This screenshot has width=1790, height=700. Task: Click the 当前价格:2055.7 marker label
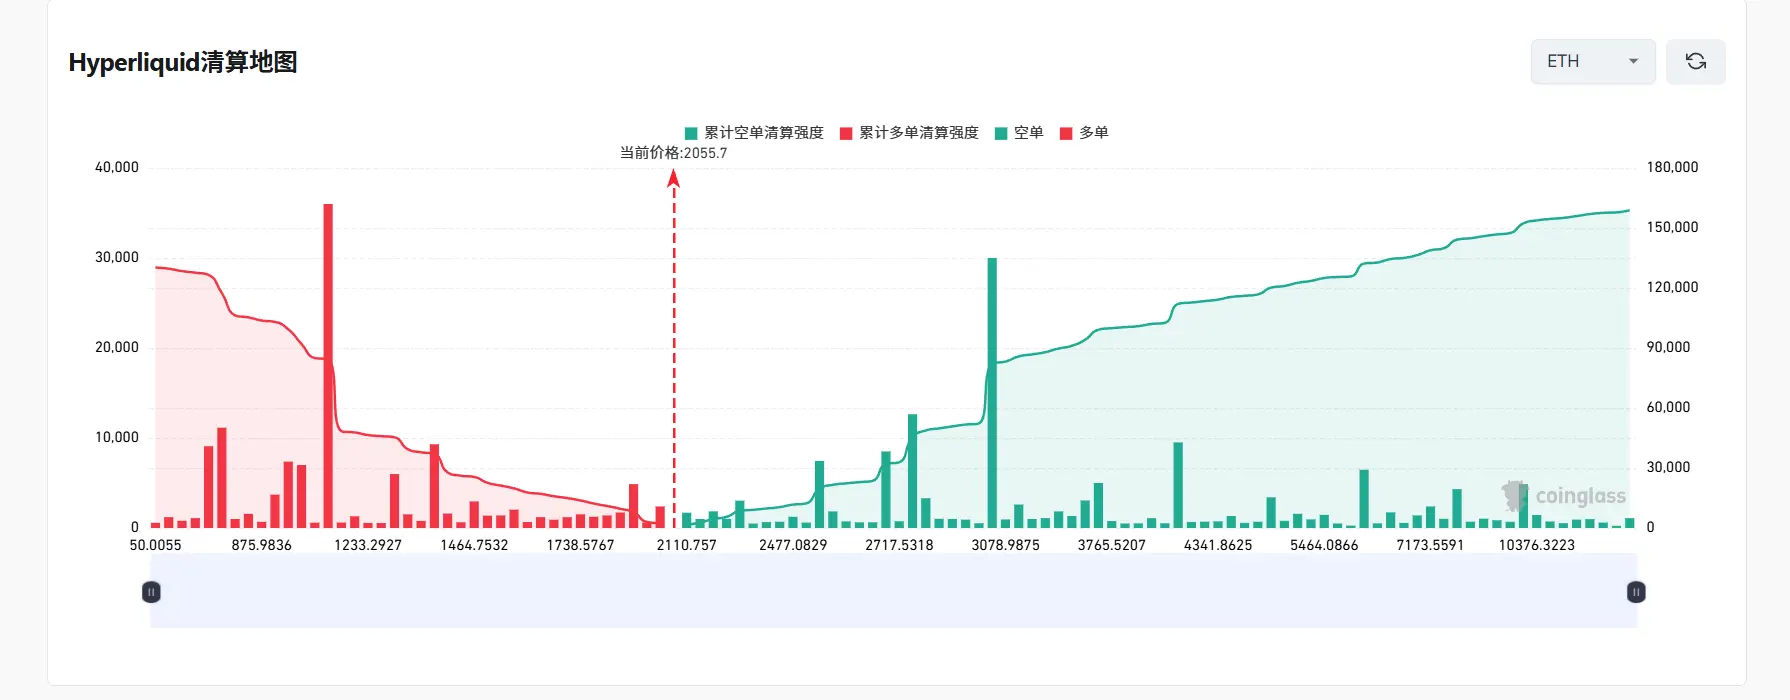tap(673, 153)
